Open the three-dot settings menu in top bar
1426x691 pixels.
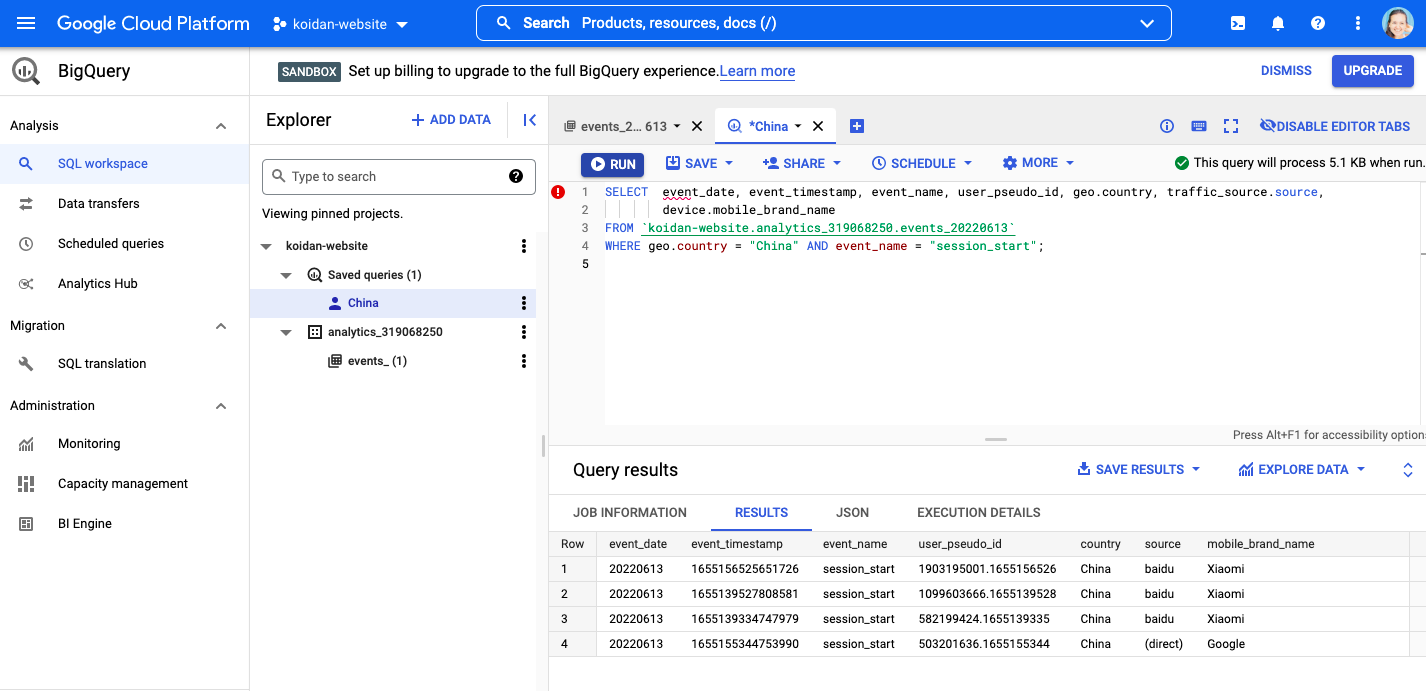[1357, 23]
